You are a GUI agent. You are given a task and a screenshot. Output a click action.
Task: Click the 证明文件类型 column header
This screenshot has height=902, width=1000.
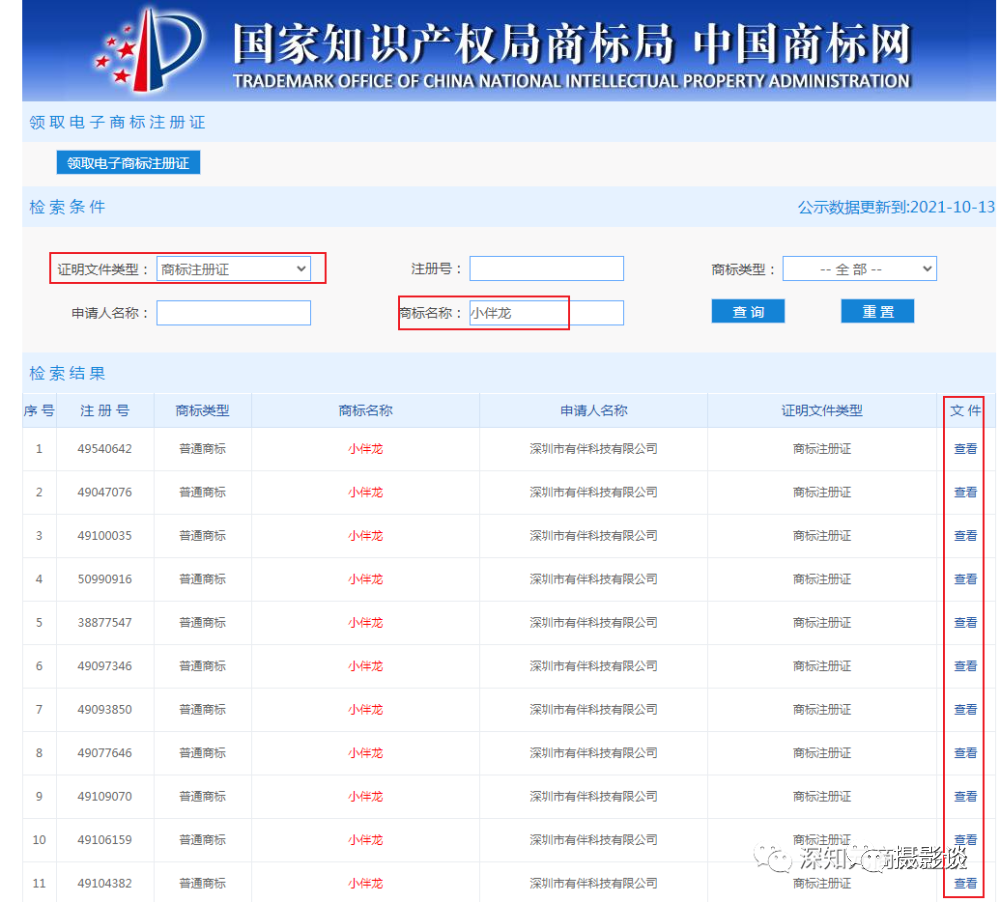822,410
